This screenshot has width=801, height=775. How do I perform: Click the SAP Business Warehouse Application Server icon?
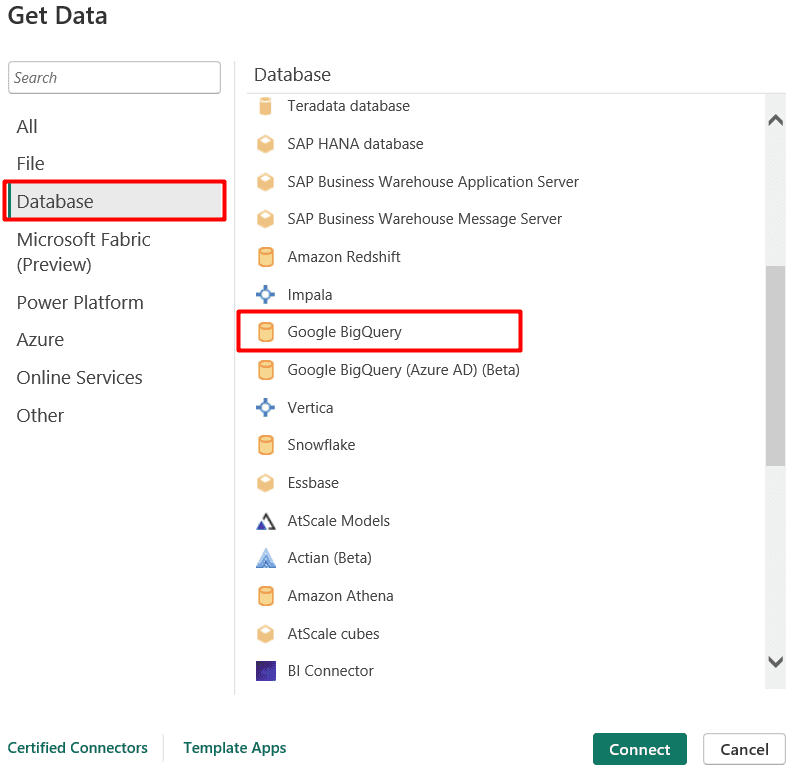[x=265, y=182]
